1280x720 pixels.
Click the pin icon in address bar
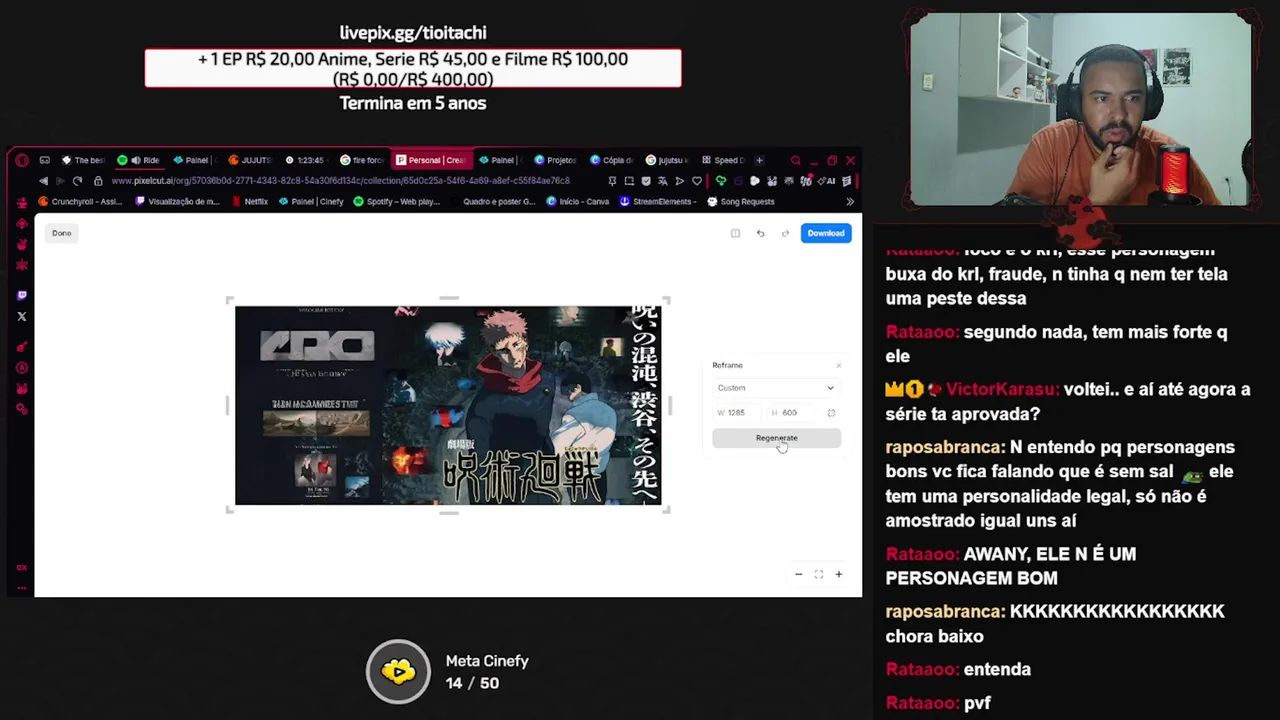(612, 181)
